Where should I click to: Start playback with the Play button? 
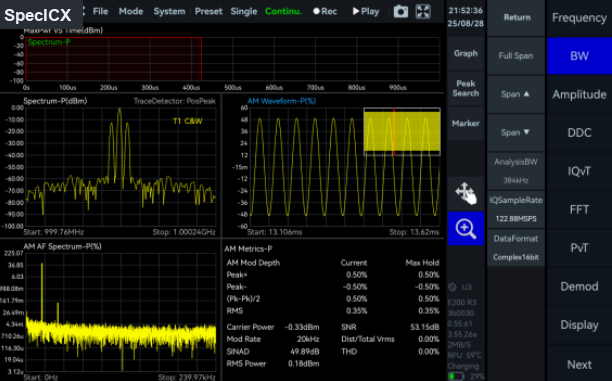366,11
